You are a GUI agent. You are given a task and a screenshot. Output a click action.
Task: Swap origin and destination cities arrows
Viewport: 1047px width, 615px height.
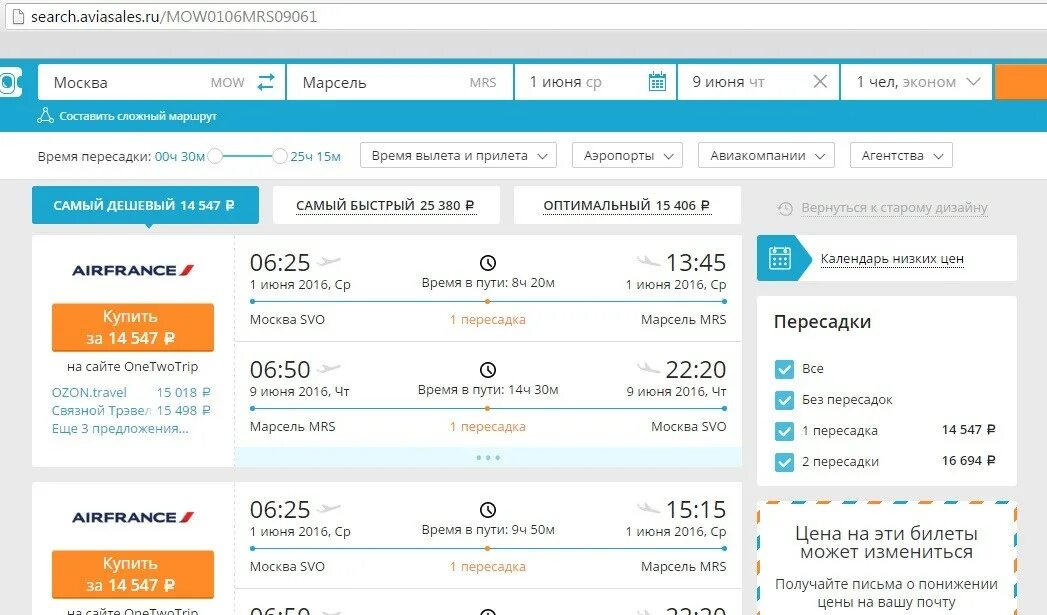tap(266, 82)
